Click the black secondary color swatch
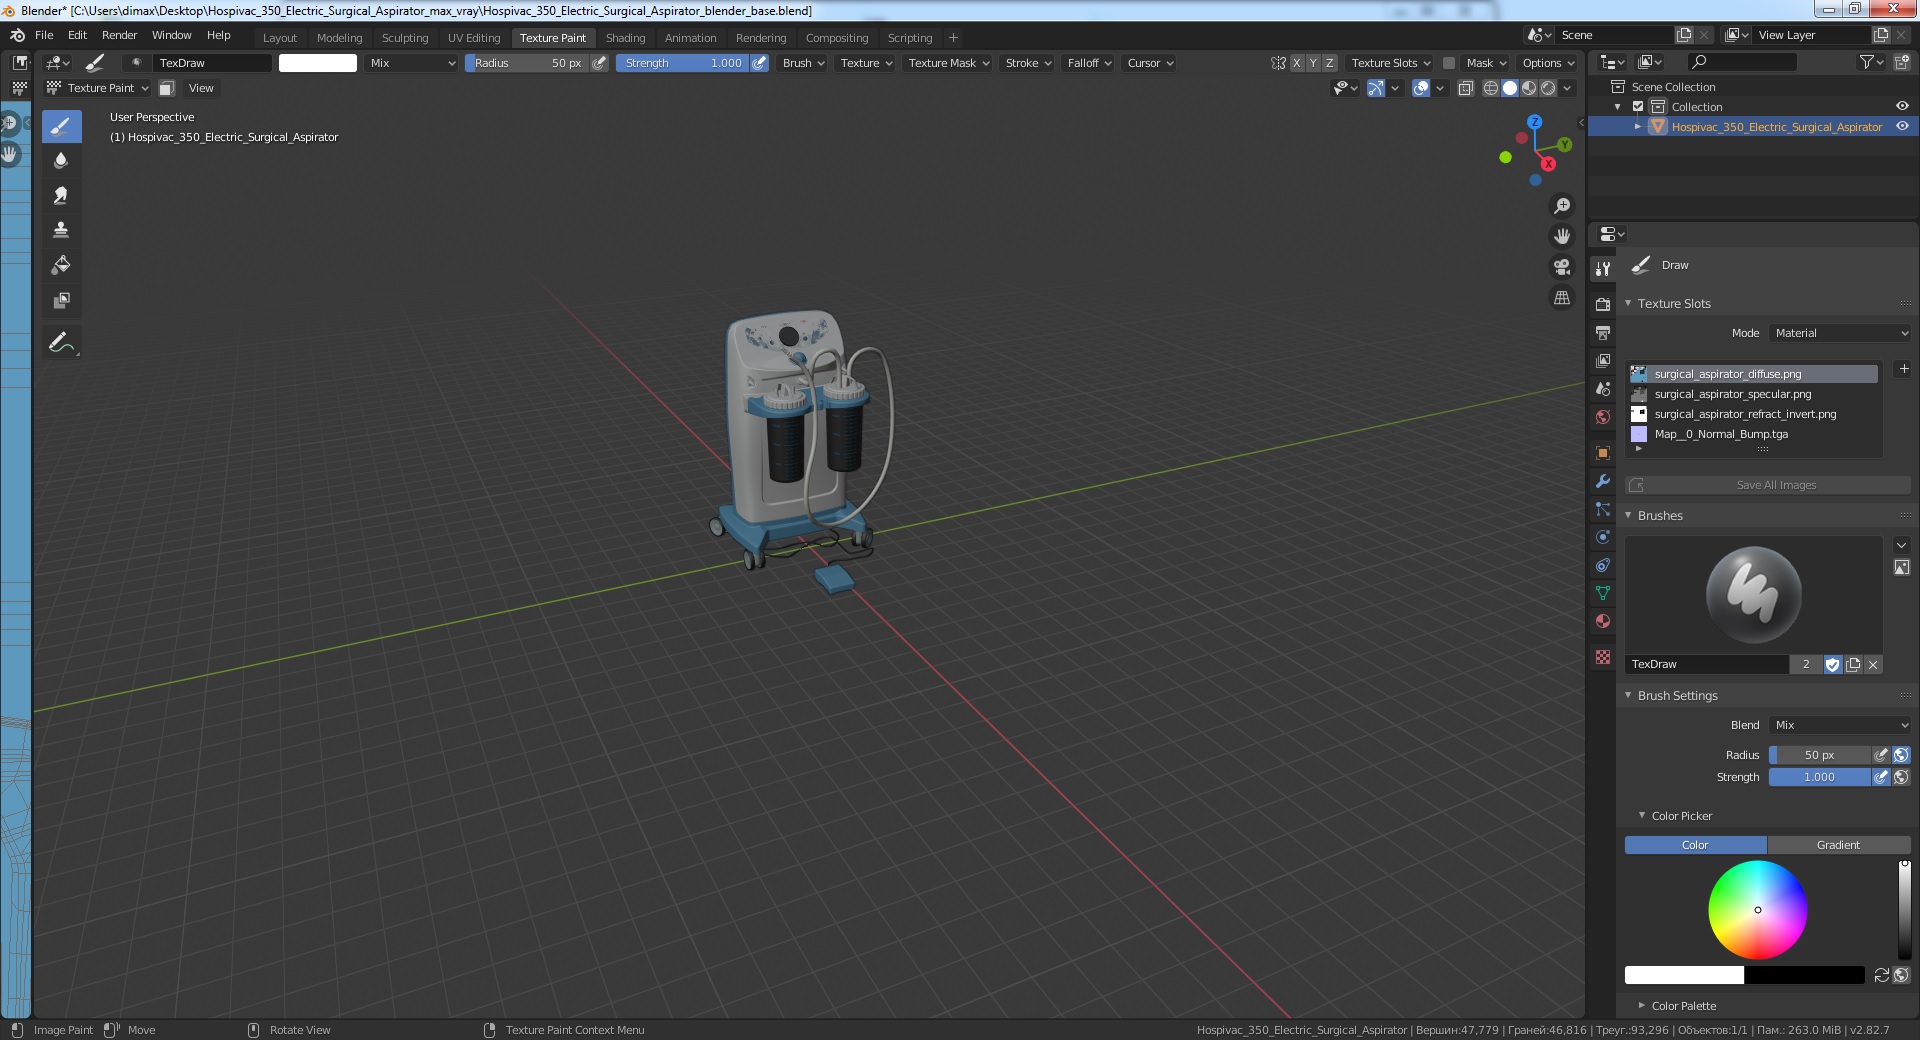The image size is (1920, 1040). 1804,975
